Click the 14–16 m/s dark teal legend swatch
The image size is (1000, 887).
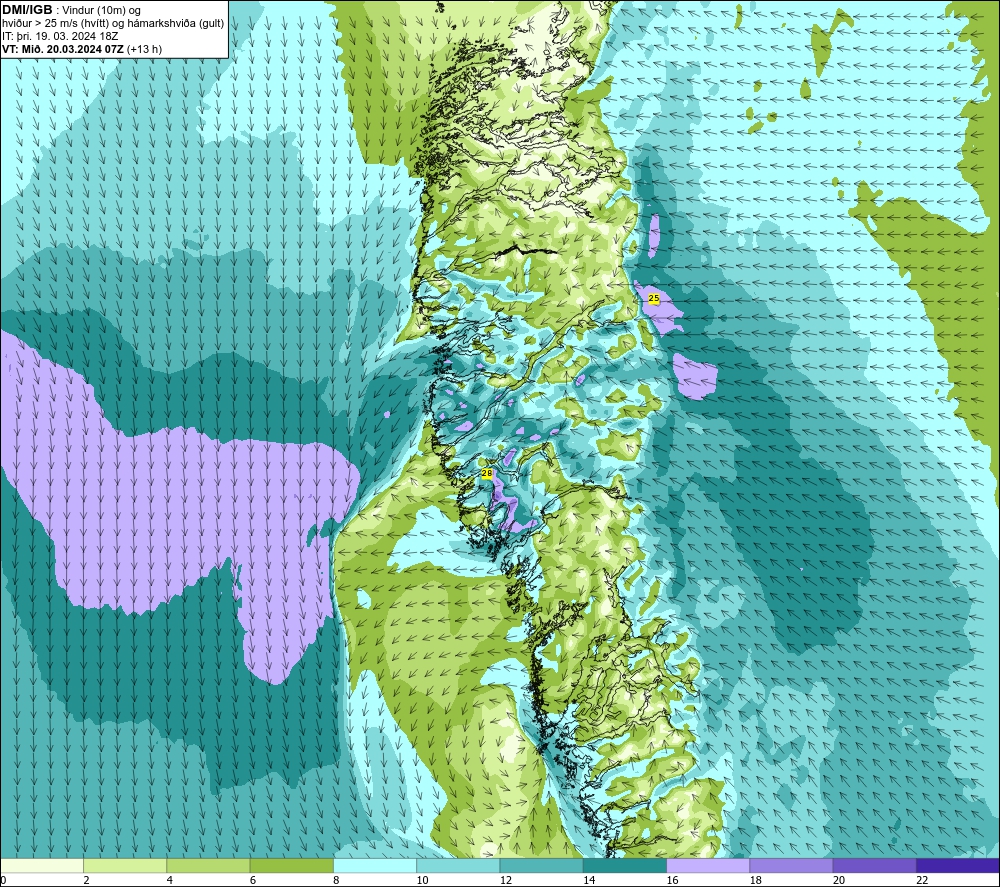(625, 865)
